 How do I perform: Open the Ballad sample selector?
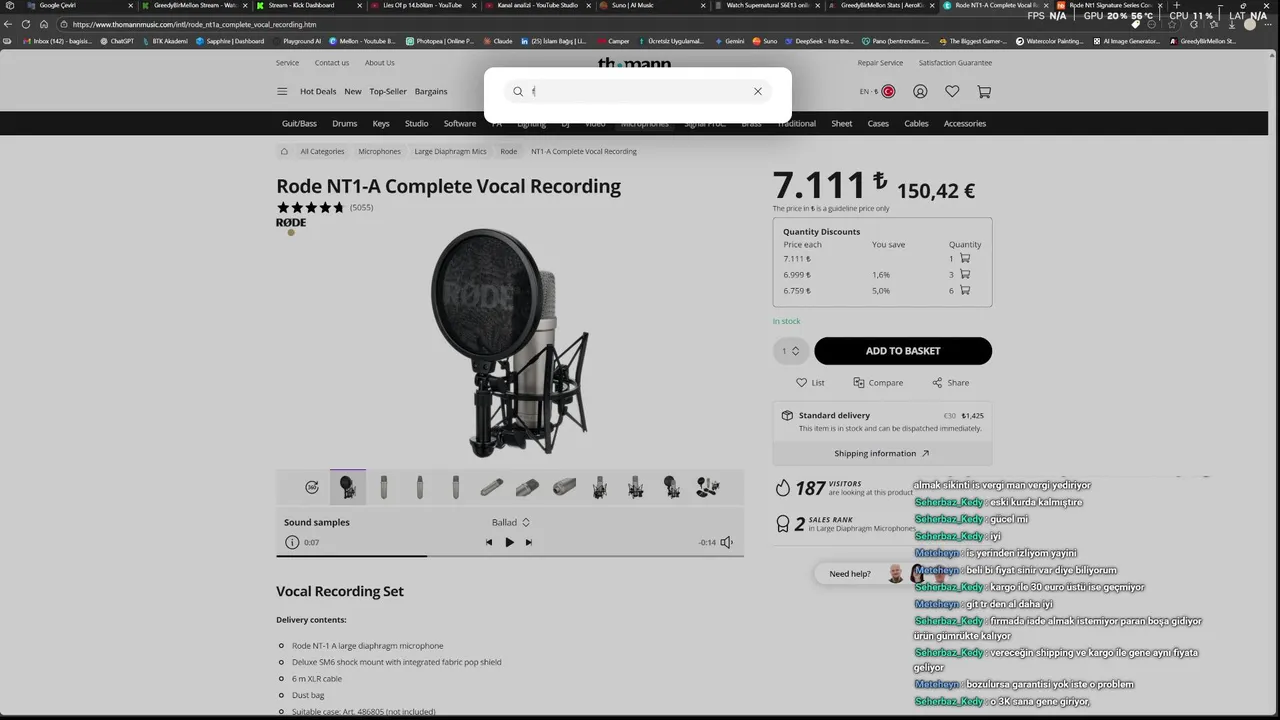click(x=510, y=522)
